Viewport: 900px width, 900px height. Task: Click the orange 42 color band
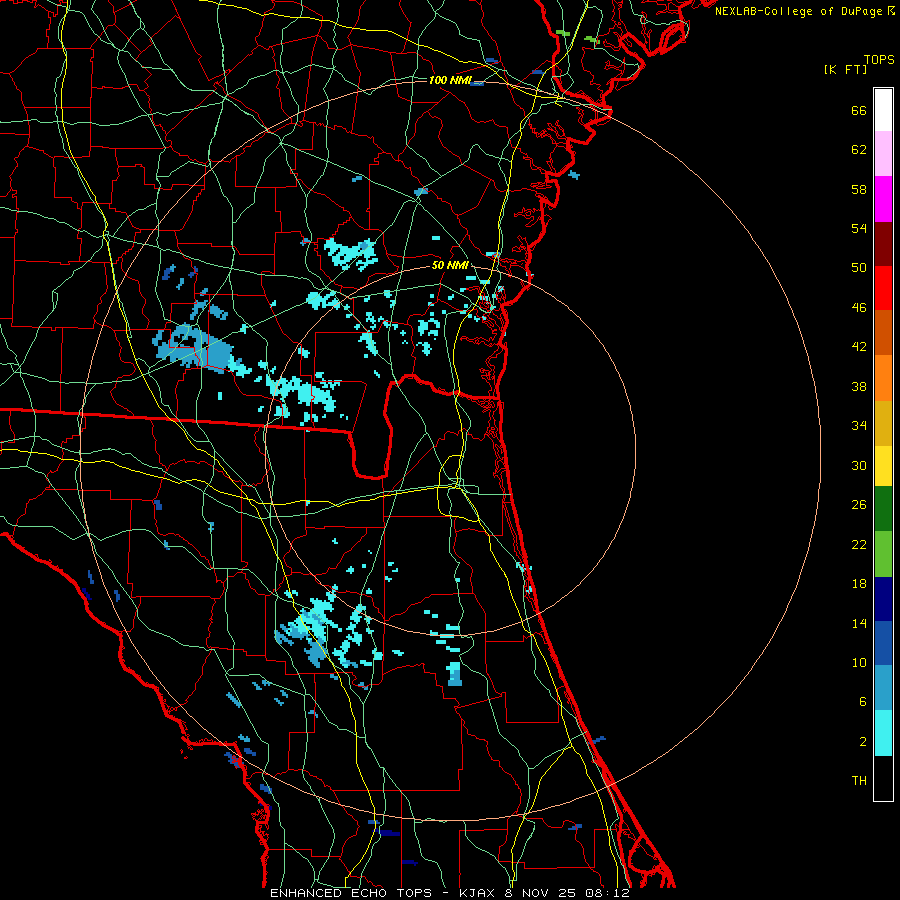click(x=883, y=378)
